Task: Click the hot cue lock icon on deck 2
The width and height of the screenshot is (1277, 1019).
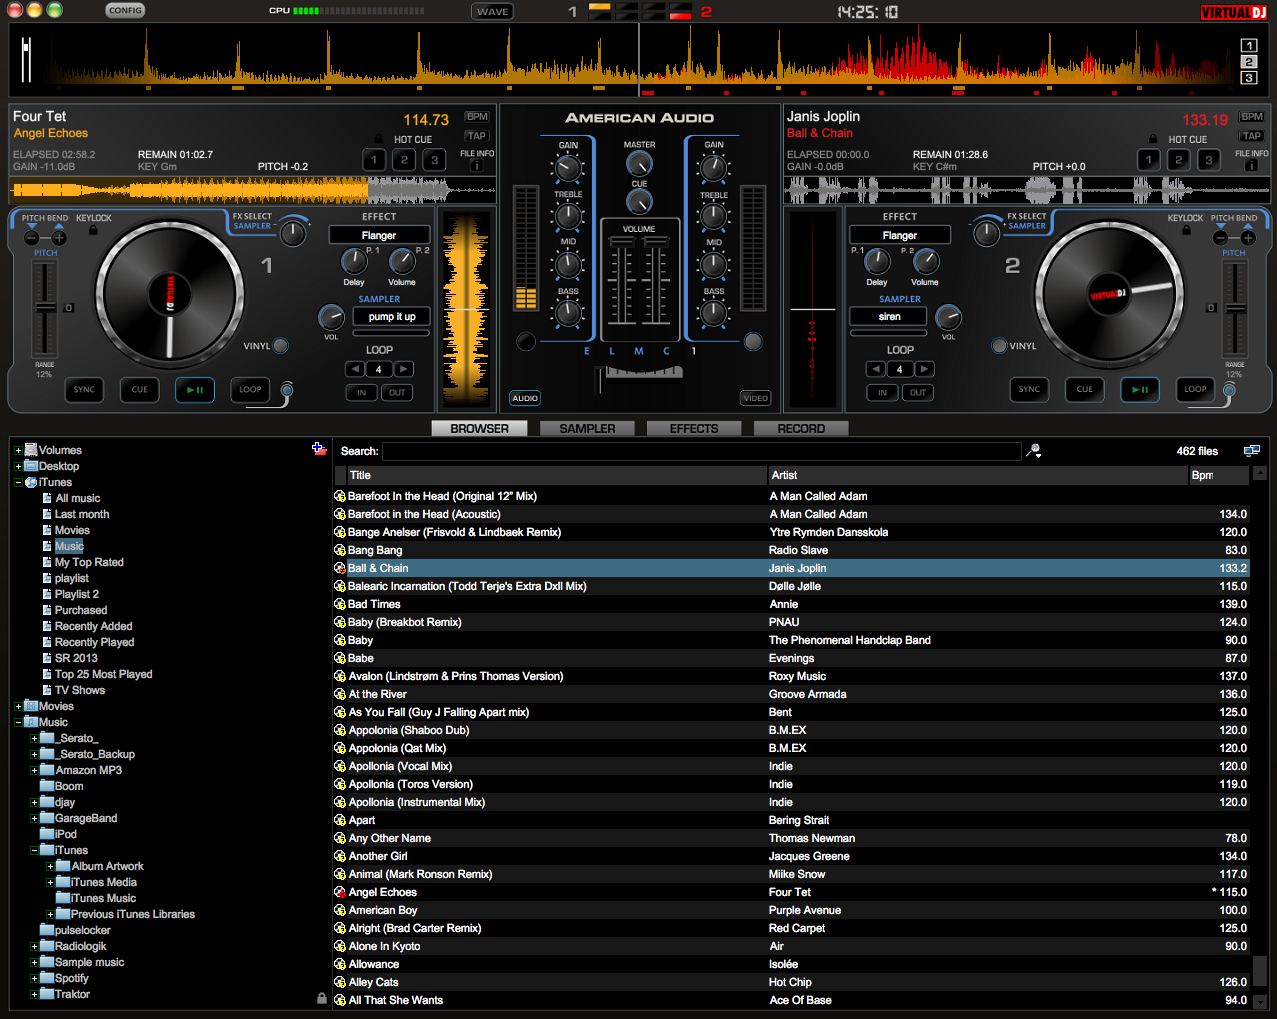Action: click(x=1153, y=139)
